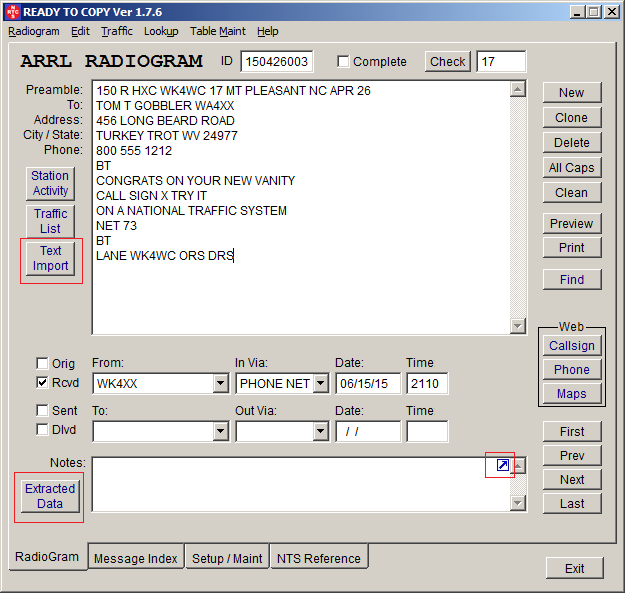Click the Exit button
The width and height of the screenshot is (625, 593).
[574, 568]
